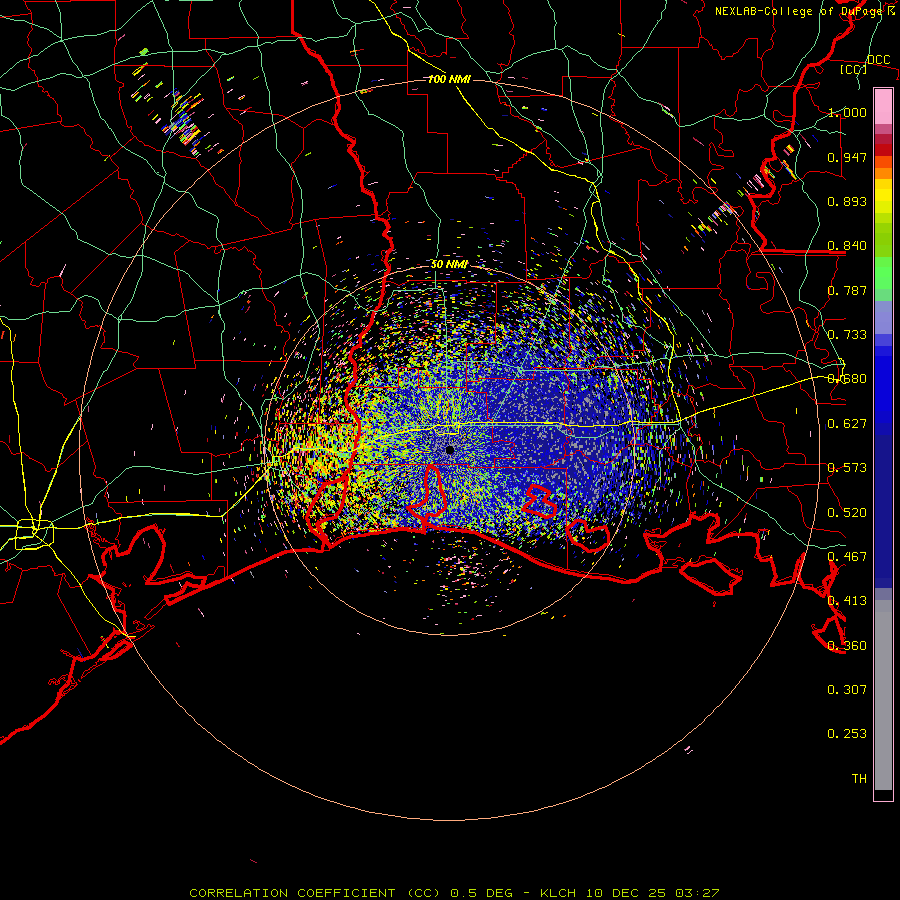
Task: Click the TH threshold label on the scale
Action: (859, 779)
